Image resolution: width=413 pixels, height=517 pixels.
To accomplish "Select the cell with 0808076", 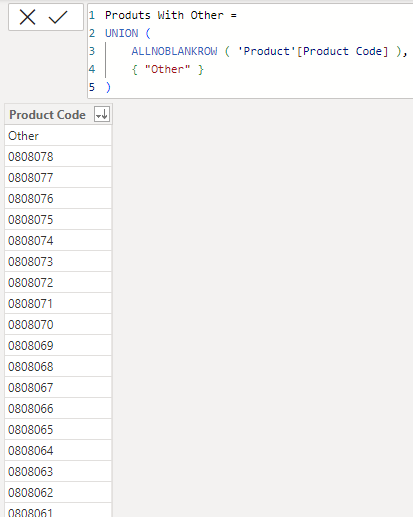I will pos(58,199).
